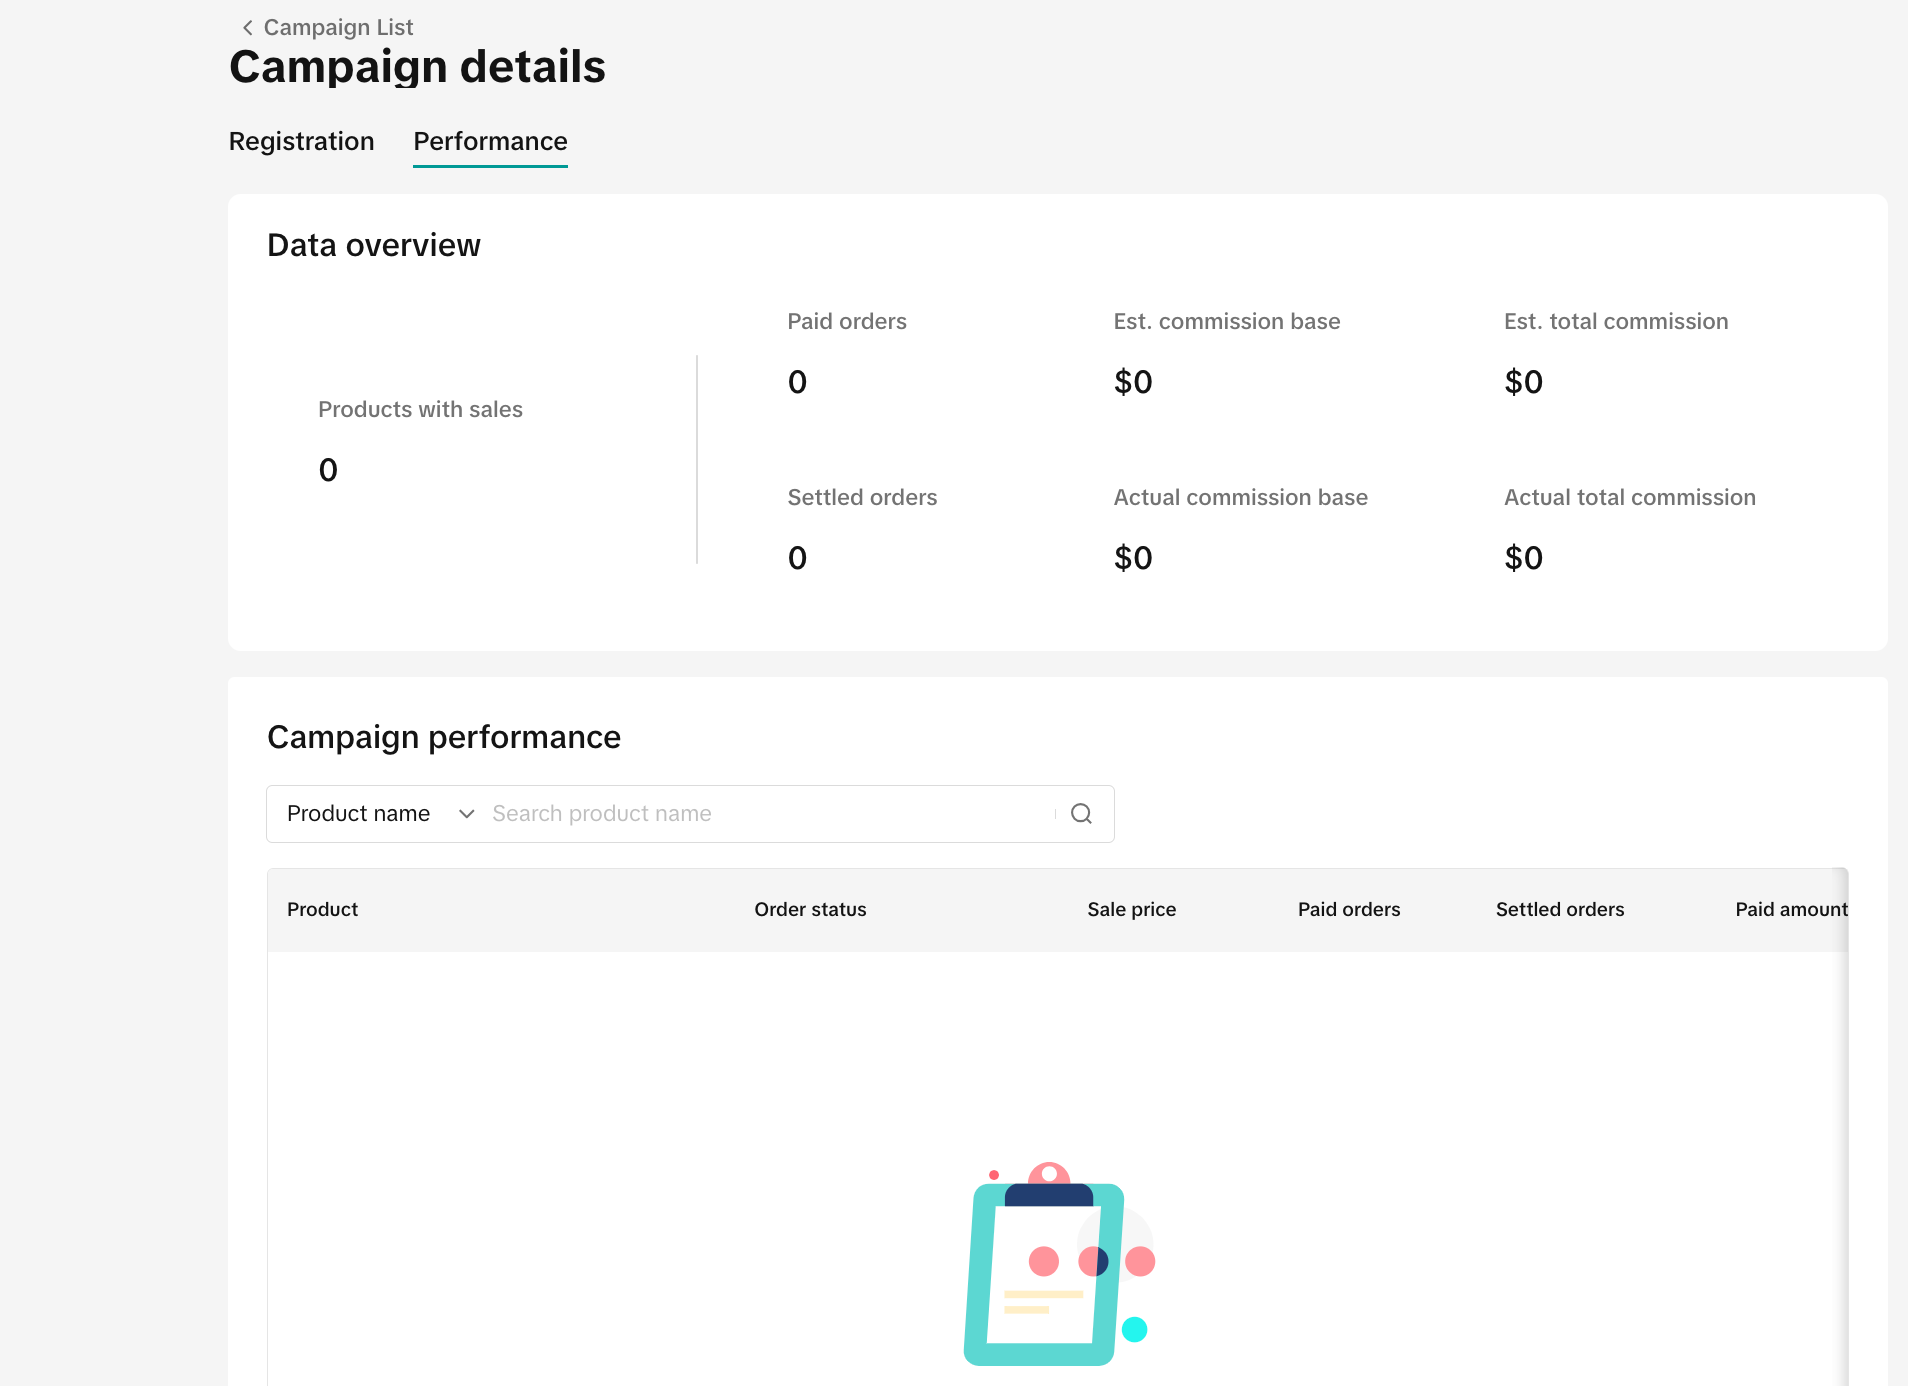Go back to Campaign List
This screenshot has width=1908, height=1386.
point(338,28)
